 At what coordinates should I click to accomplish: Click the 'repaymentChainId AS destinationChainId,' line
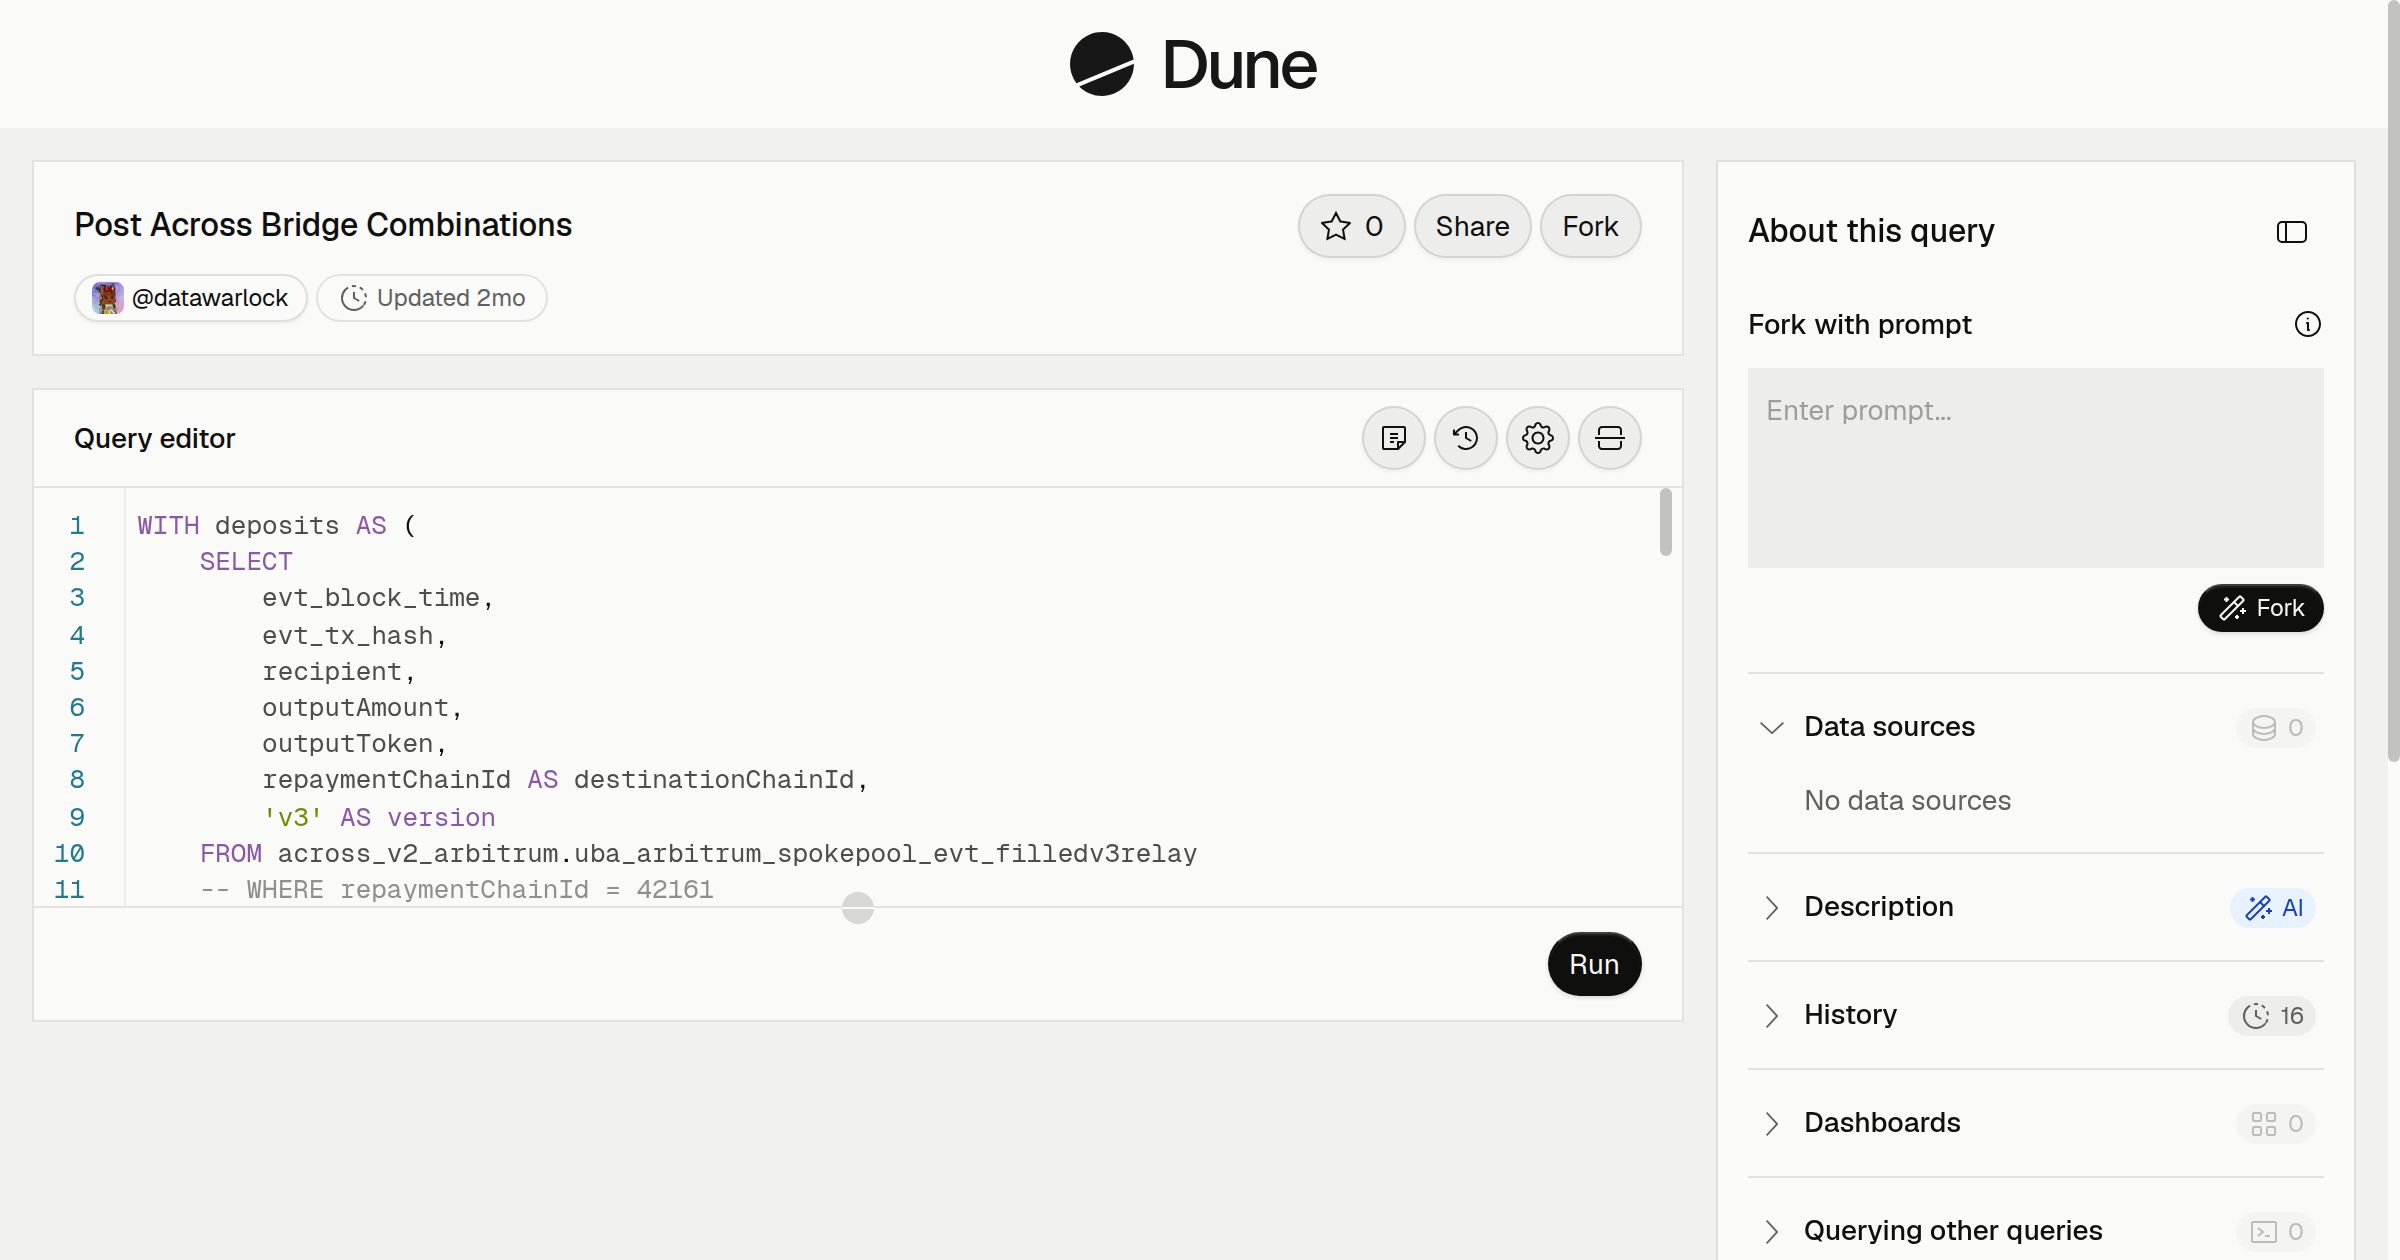pos(565,780)
